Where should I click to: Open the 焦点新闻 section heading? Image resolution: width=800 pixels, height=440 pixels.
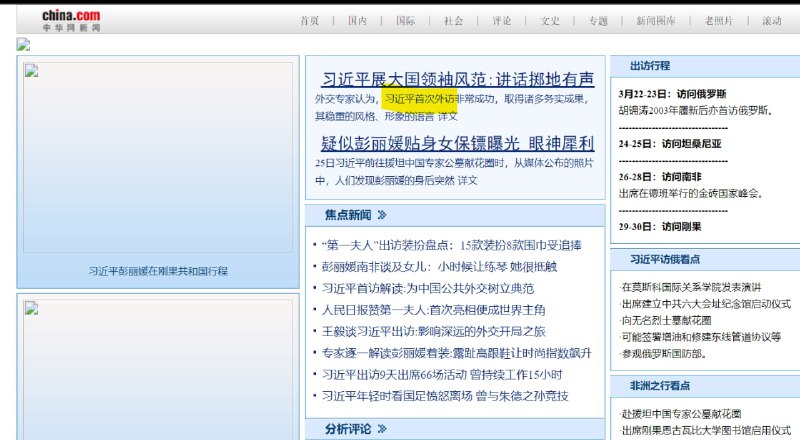pyautogui.click(x=348, y=215)
